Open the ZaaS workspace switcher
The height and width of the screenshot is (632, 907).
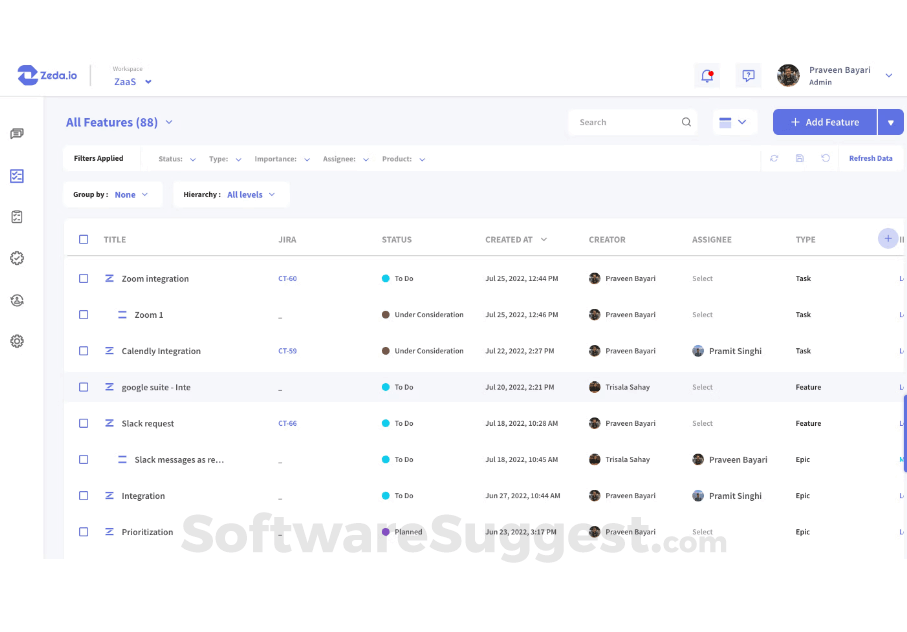pyautogui.click(x=132, y=82)
